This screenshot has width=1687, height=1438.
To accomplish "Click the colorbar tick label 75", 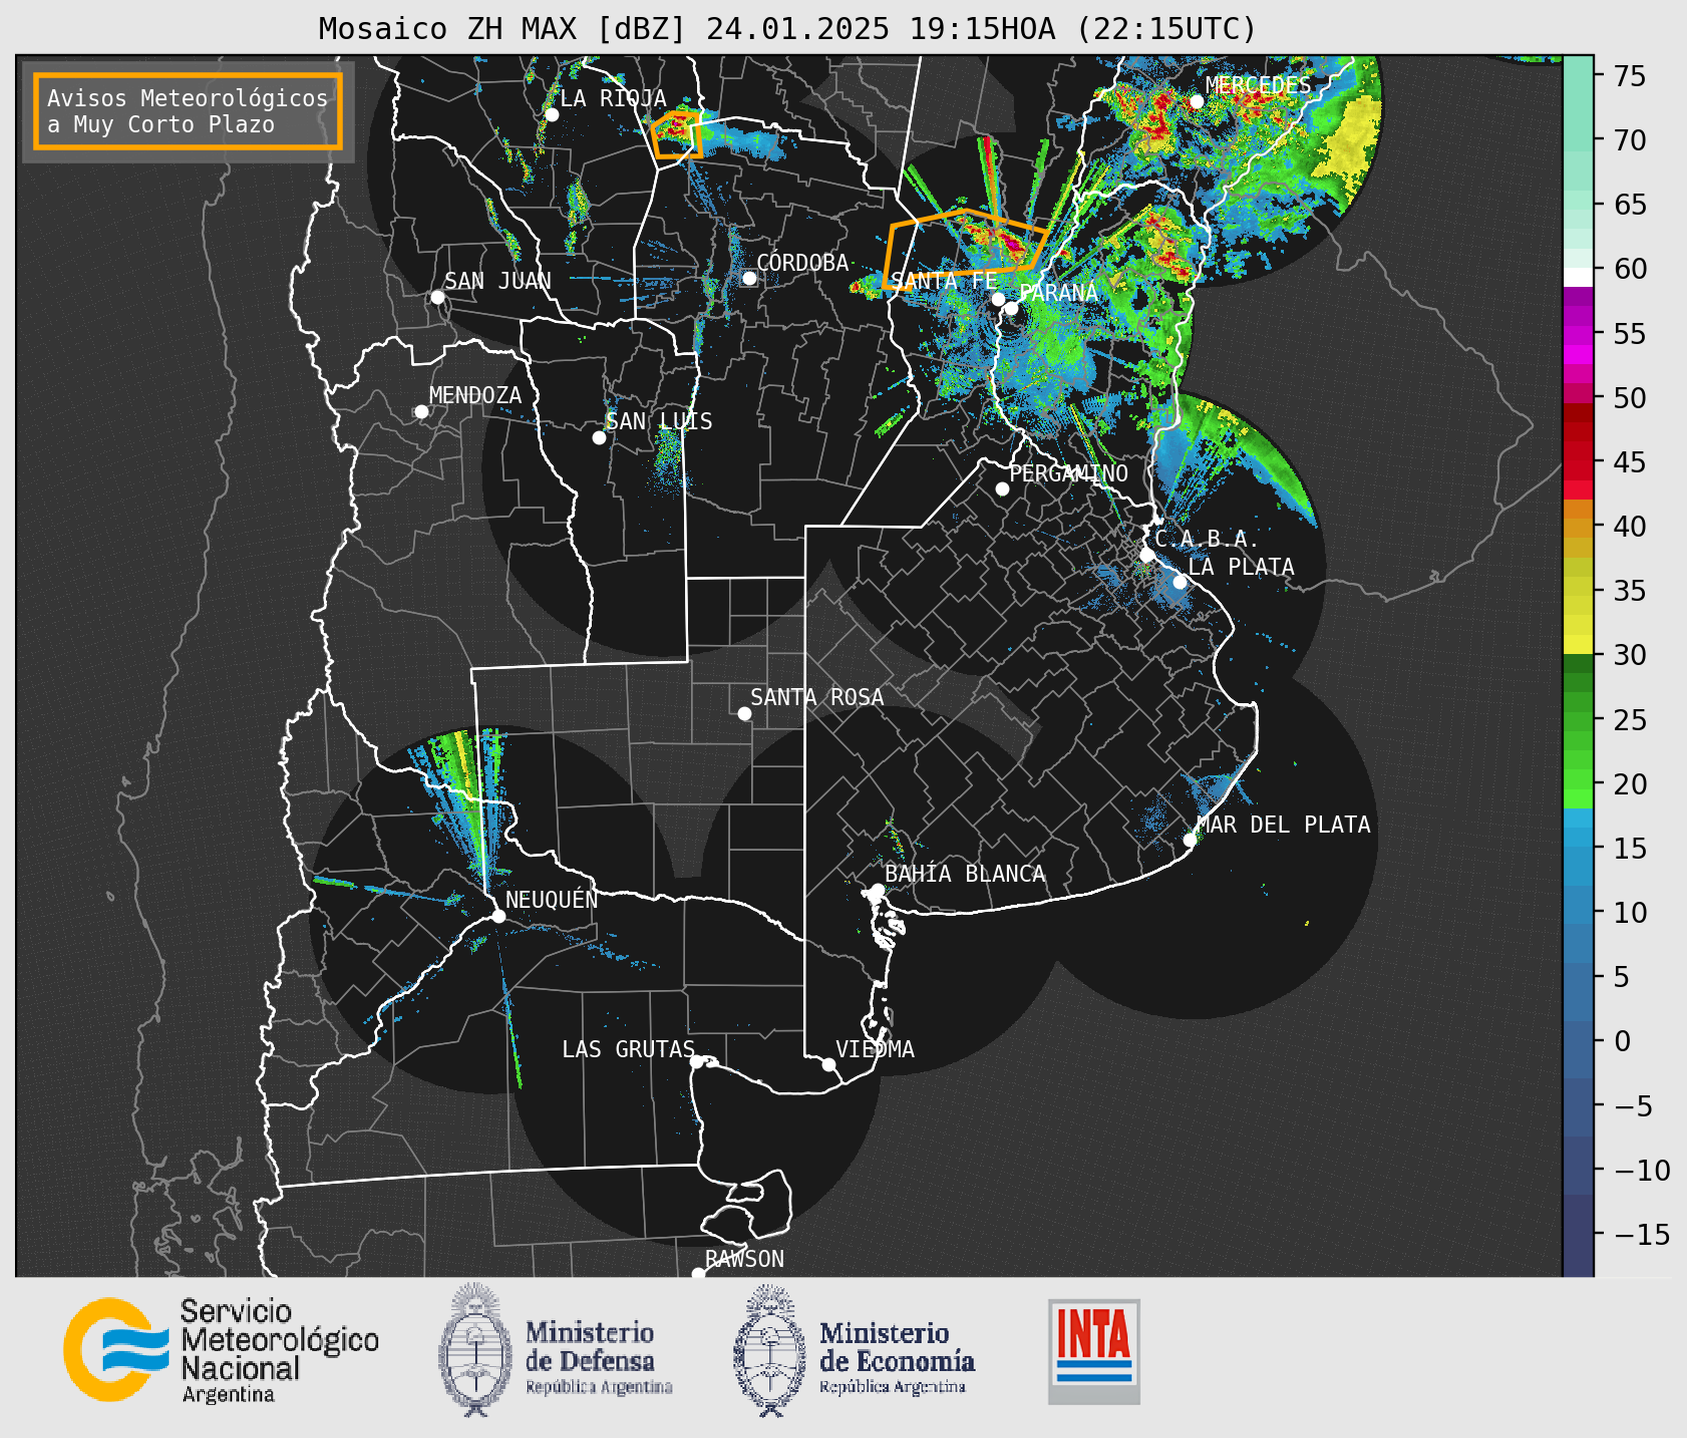I will [x=1631, y=76].
